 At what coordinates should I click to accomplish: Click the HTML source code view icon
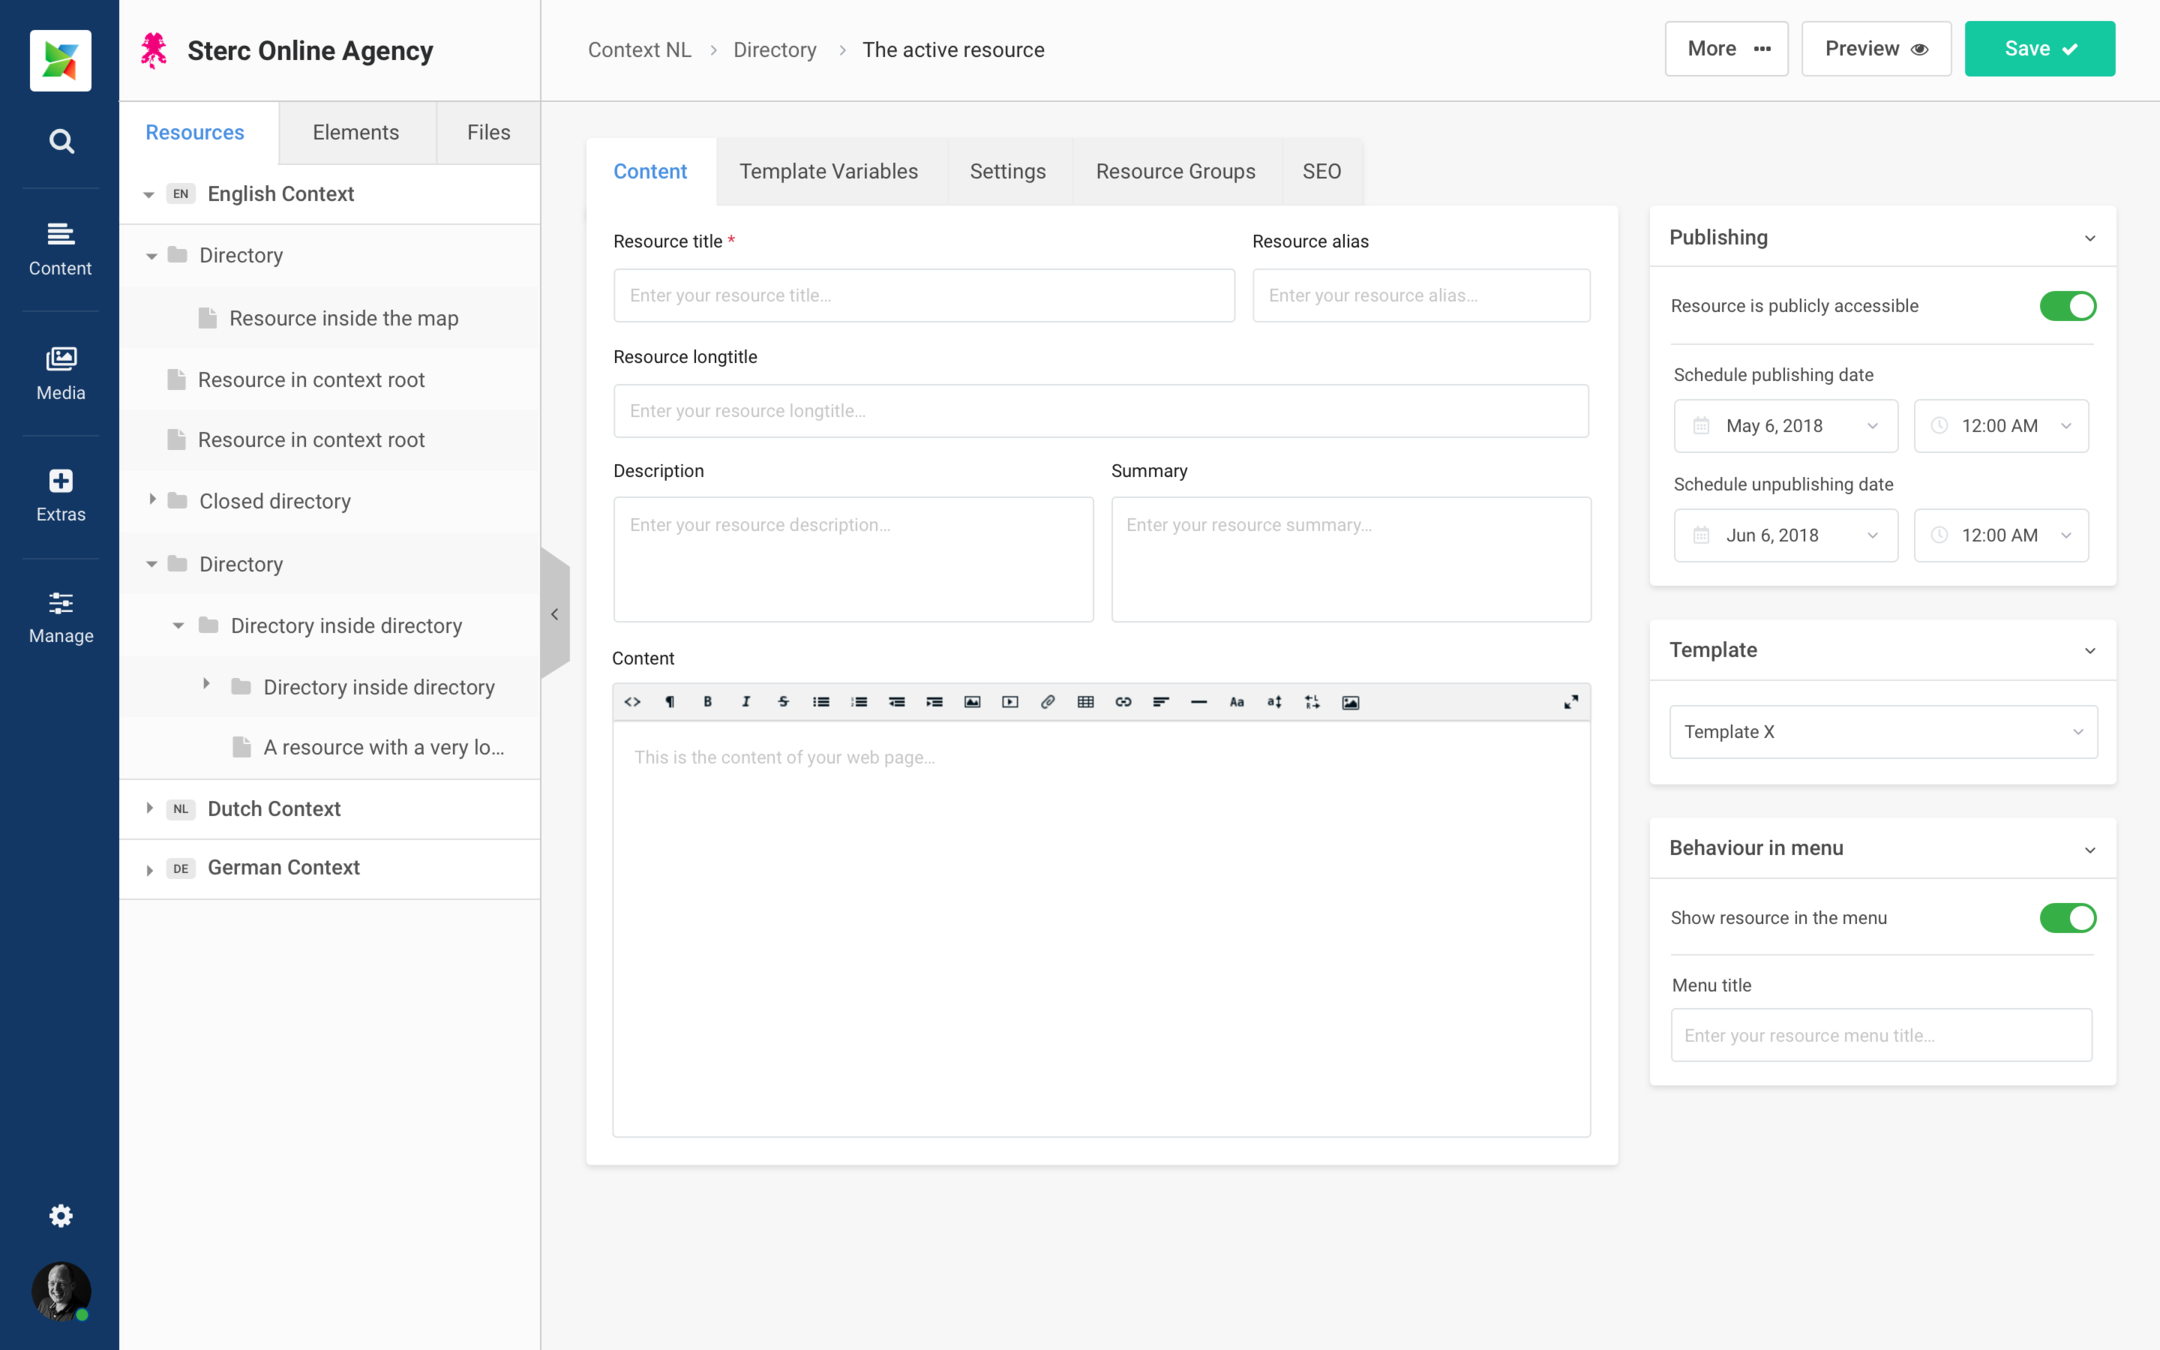(632, 702)
